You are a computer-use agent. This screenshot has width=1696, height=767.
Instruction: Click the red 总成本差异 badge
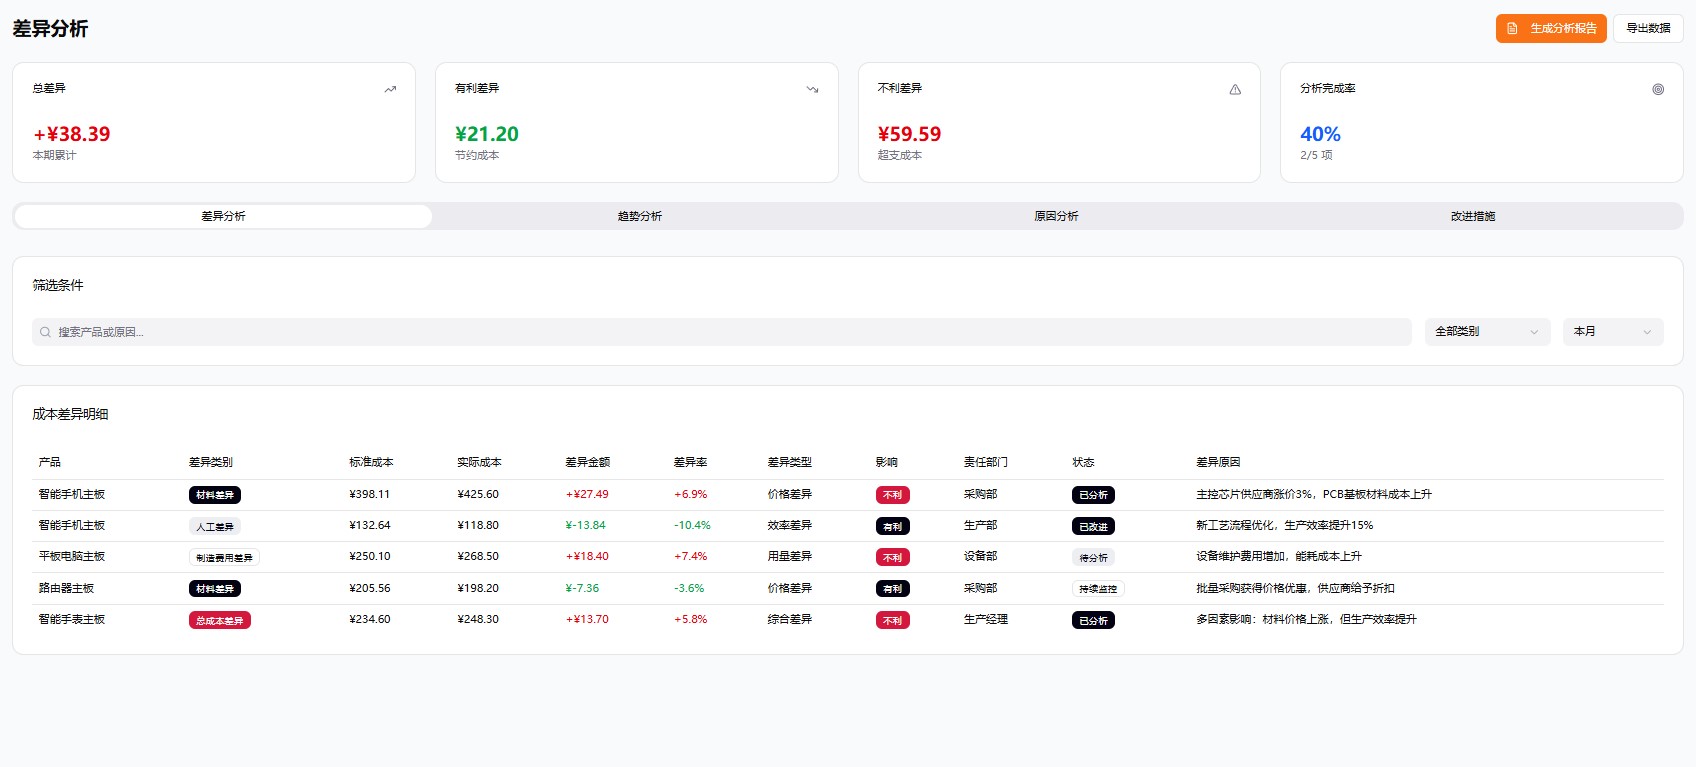(x=219, y=621)
